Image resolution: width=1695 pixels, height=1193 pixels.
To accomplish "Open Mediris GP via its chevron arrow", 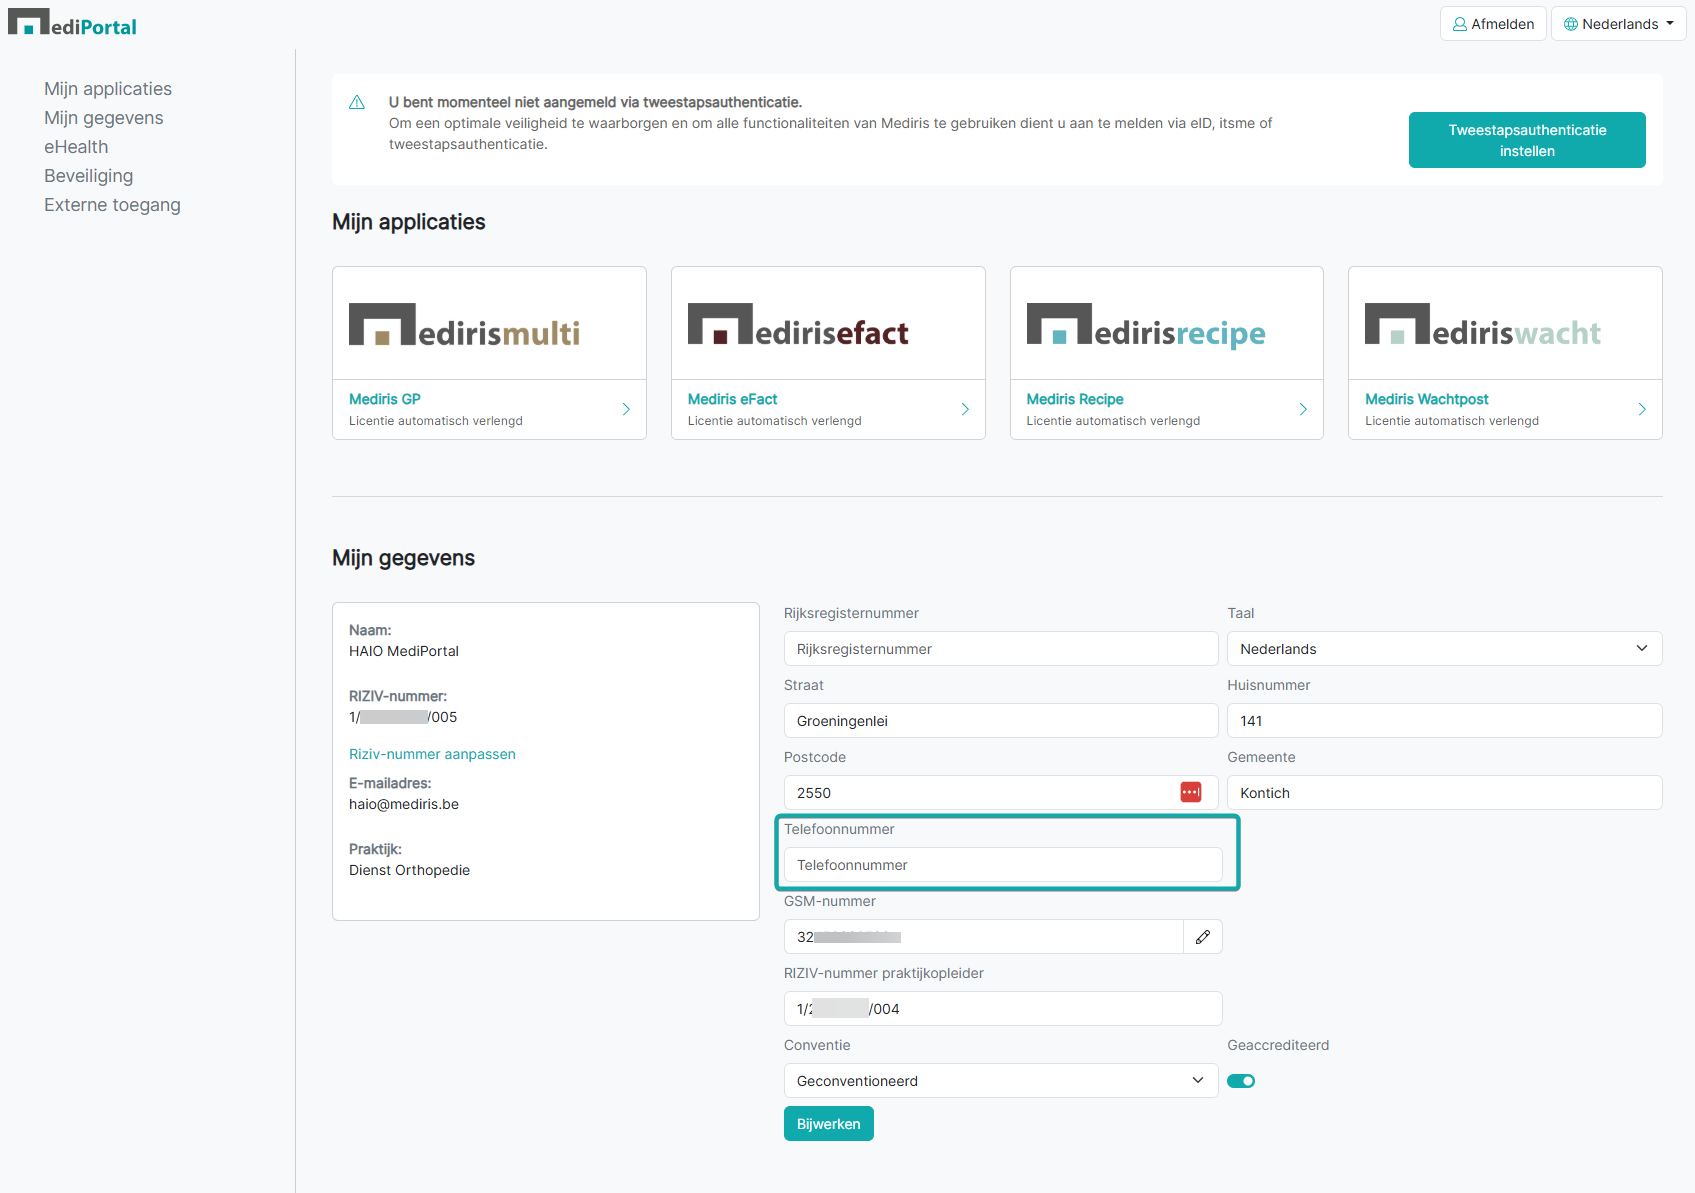I will point(626,409).
